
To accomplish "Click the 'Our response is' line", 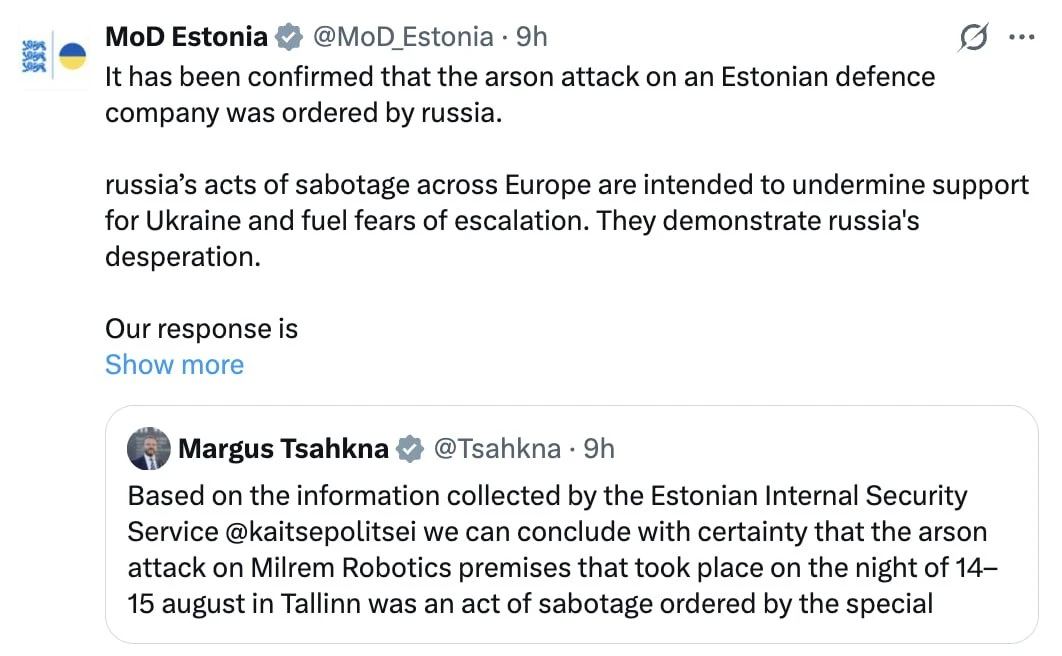I will (x=201, y=329).
